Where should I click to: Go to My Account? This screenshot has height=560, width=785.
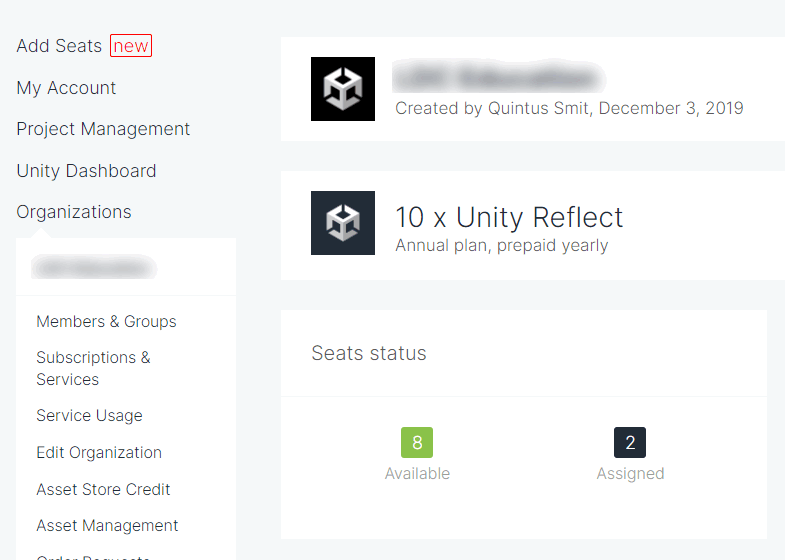[x=66, y=88]
